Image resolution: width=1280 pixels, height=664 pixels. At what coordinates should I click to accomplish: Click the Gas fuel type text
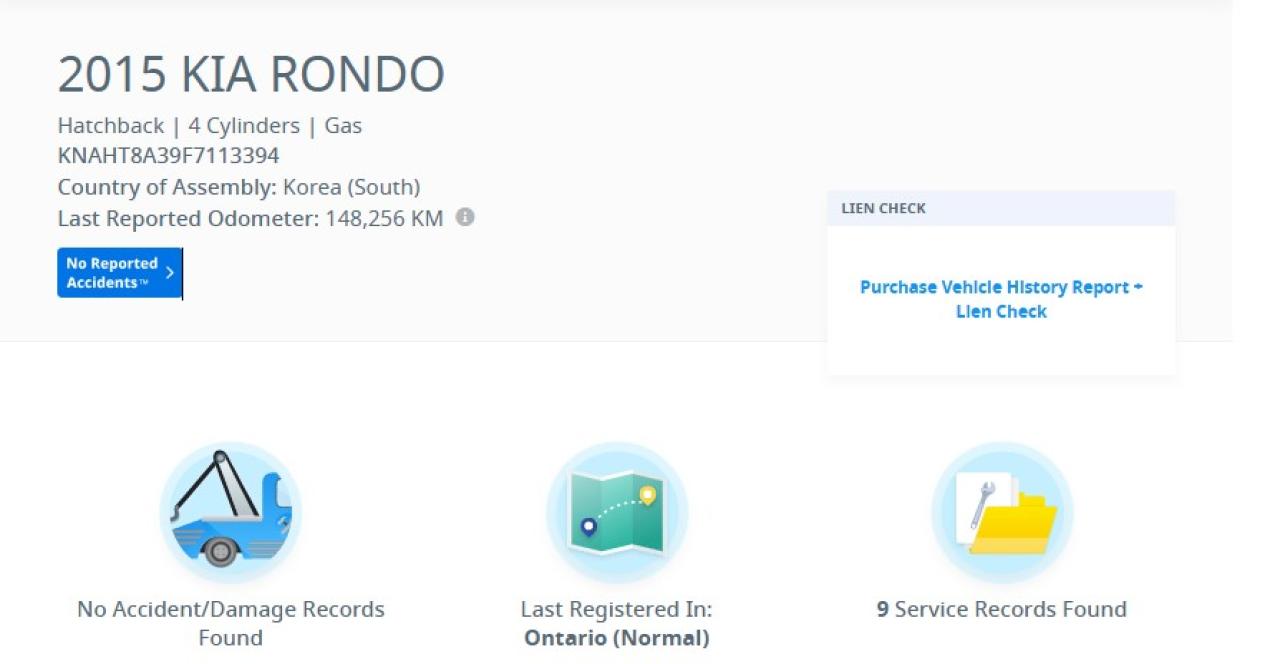pos(343,126)
